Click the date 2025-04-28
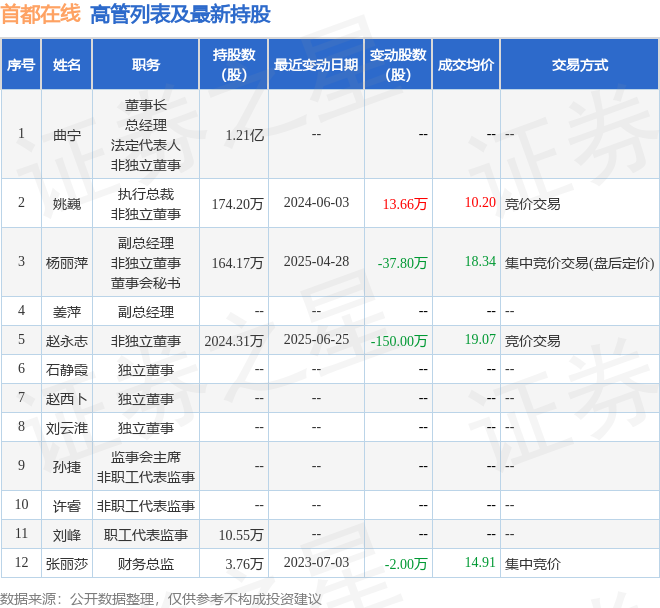This screenshot has height=608, width=660. pos(316,261)
